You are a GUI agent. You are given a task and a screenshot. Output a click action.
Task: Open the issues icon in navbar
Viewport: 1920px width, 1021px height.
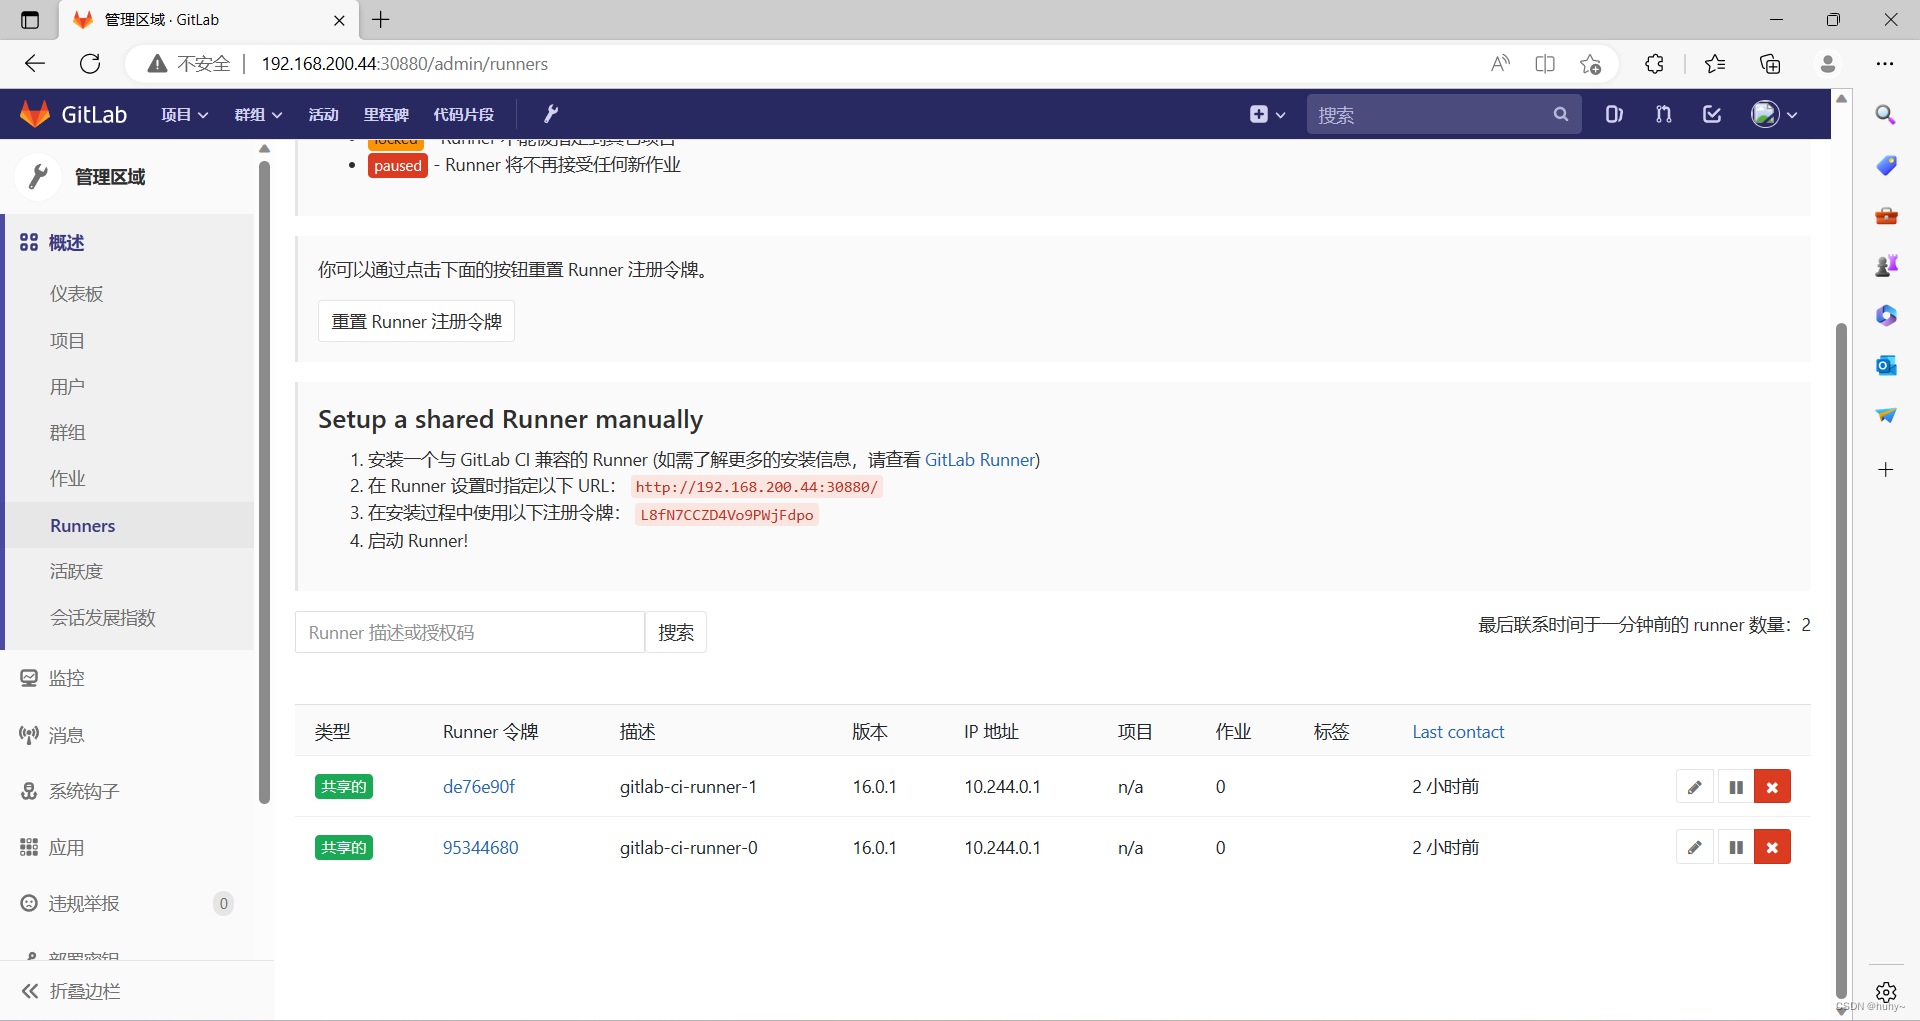point(1614,114)
